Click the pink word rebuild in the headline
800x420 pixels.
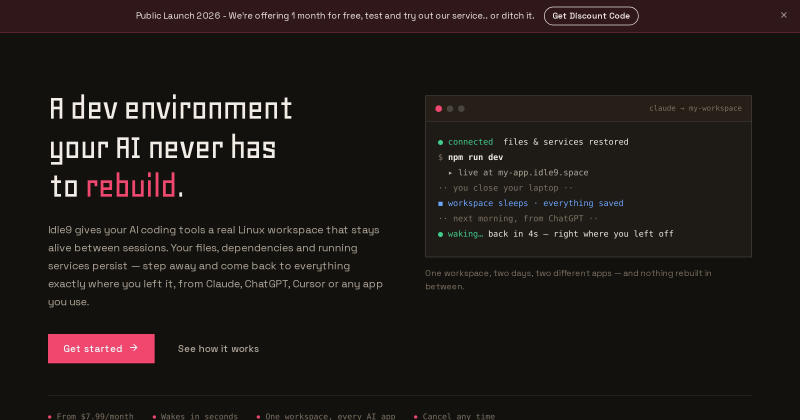[131, 186]
